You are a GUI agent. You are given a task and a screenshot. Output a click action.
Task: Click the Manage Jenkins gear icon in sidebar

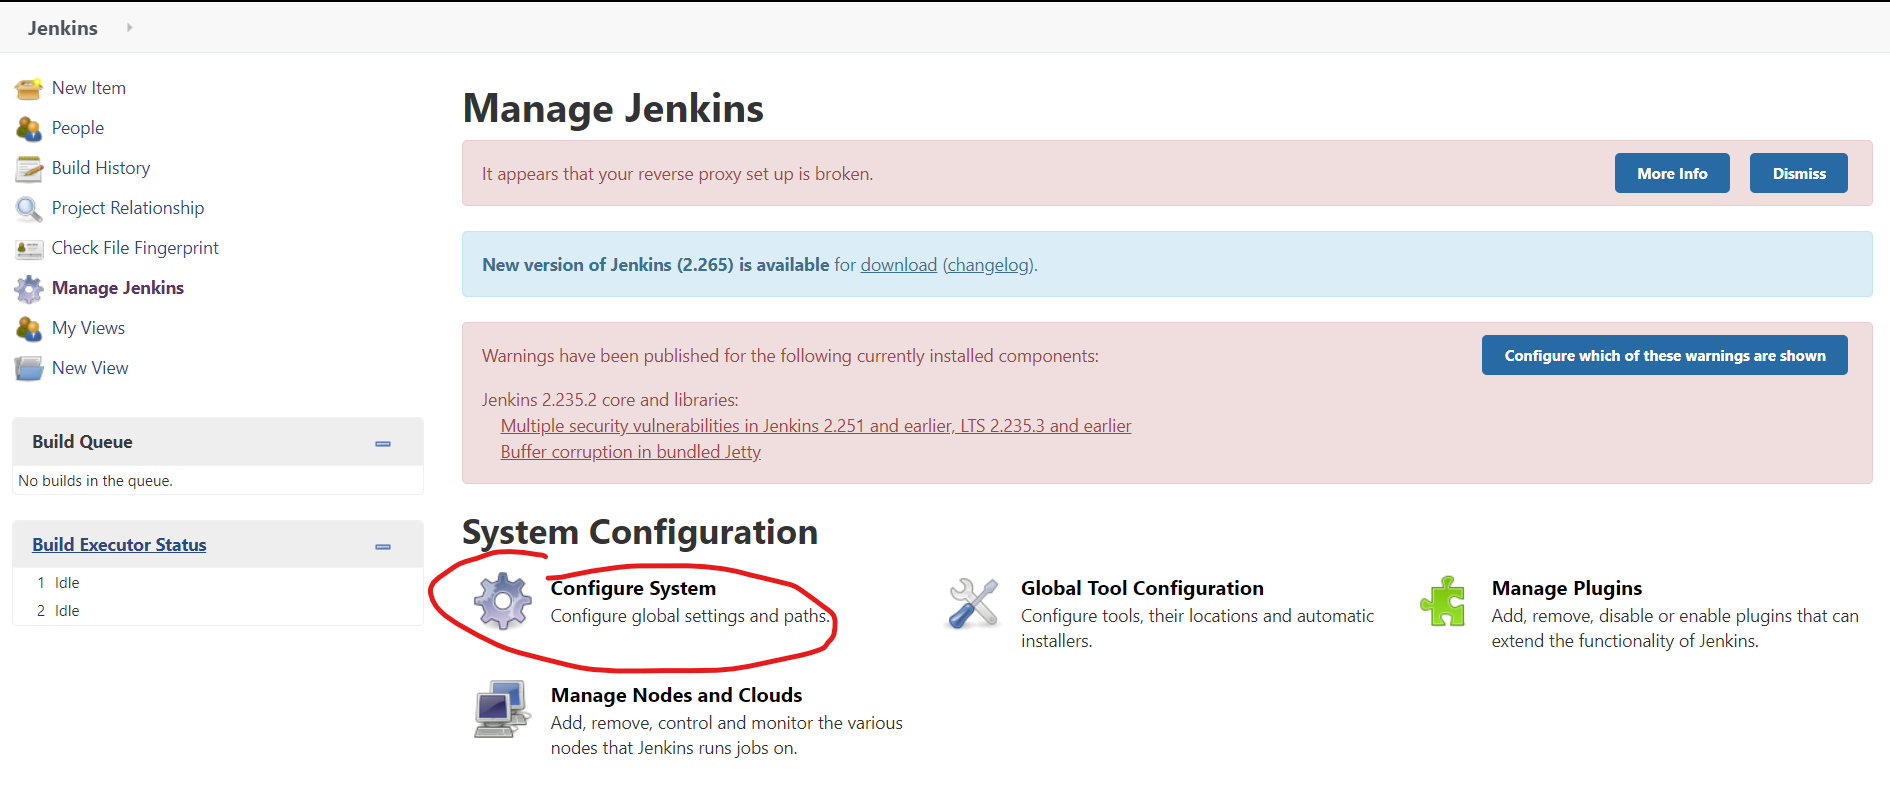tap(29, 289)
